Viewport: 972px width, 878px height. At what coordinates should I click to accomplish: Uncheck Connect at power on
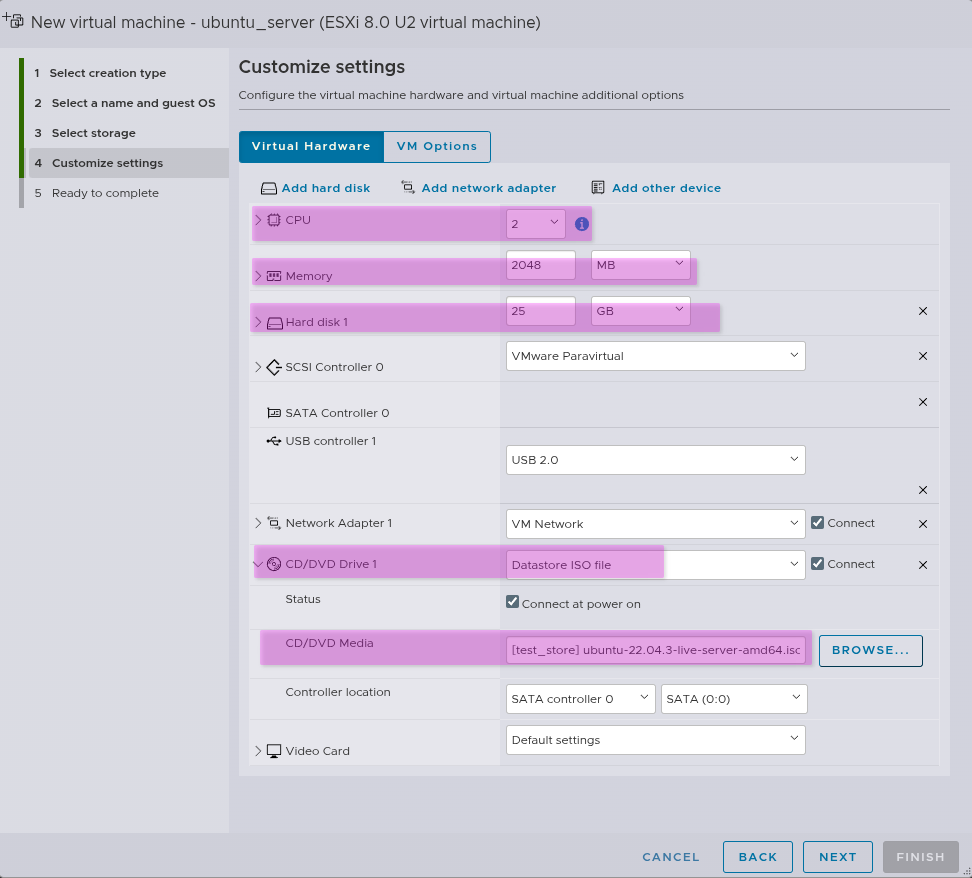pos(513,603)
